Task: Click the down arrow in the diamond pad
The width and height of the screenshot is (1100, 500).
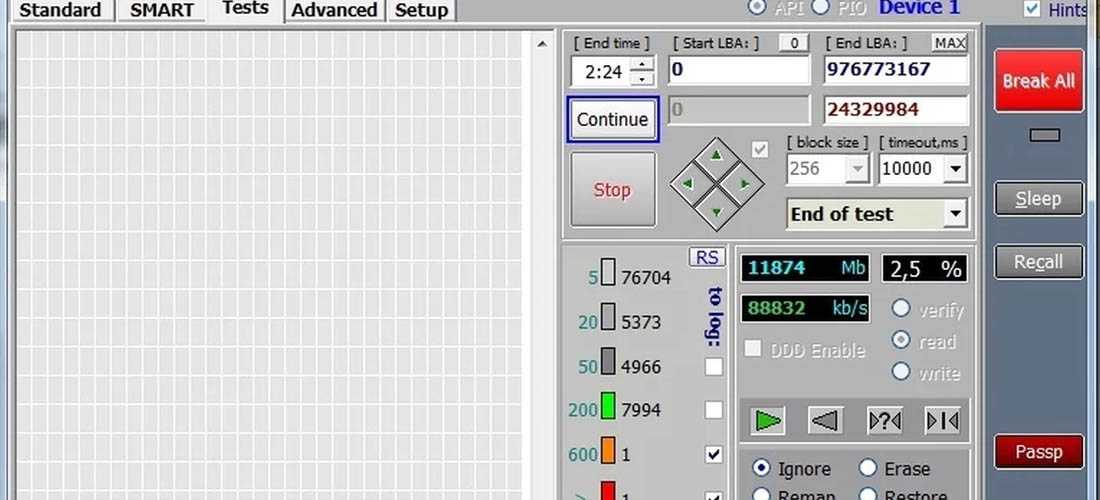Action: pyautogui.click(x=716, y=212)
